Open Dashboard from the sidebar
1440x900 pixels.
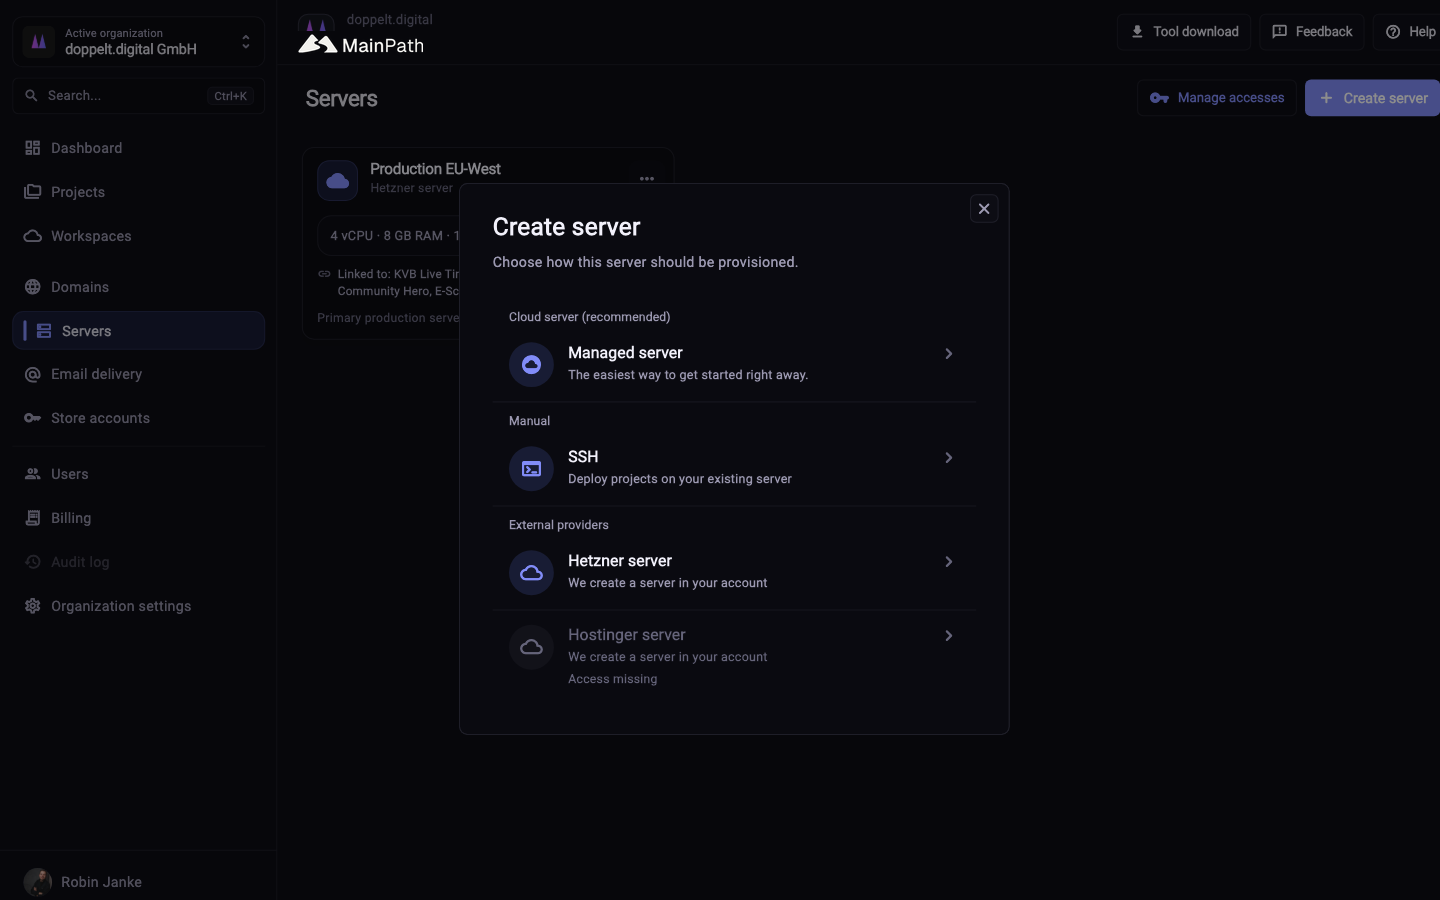point(138,148)
